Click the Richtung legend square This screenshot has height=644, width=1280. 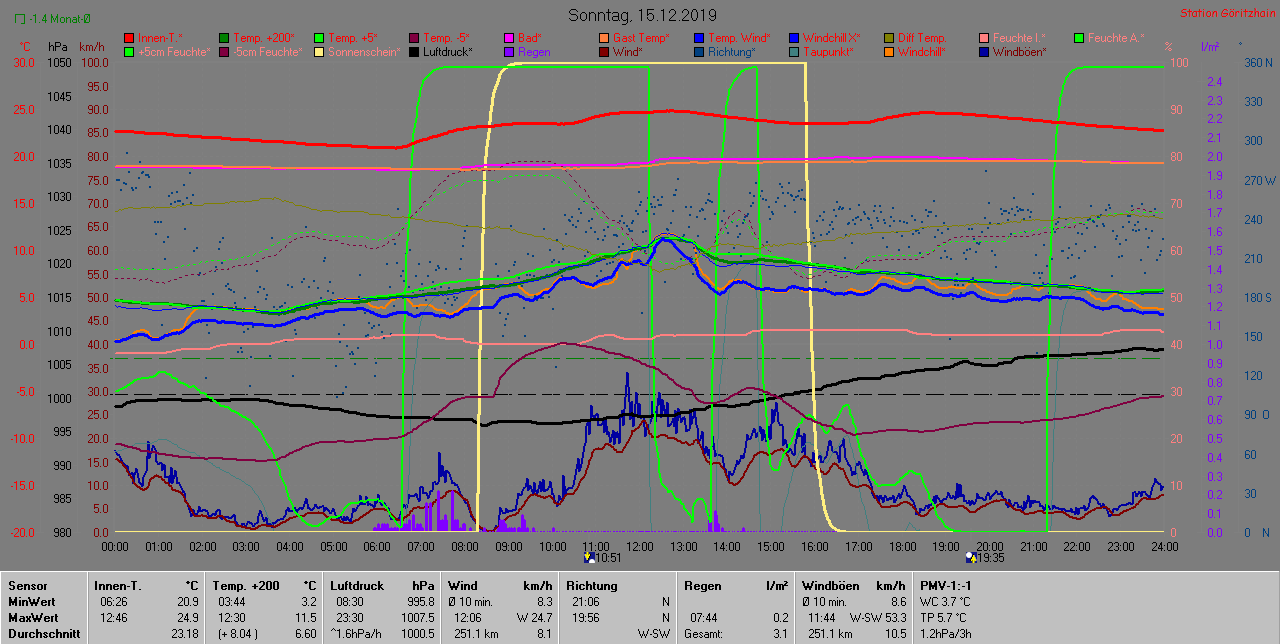coord(699,52)
